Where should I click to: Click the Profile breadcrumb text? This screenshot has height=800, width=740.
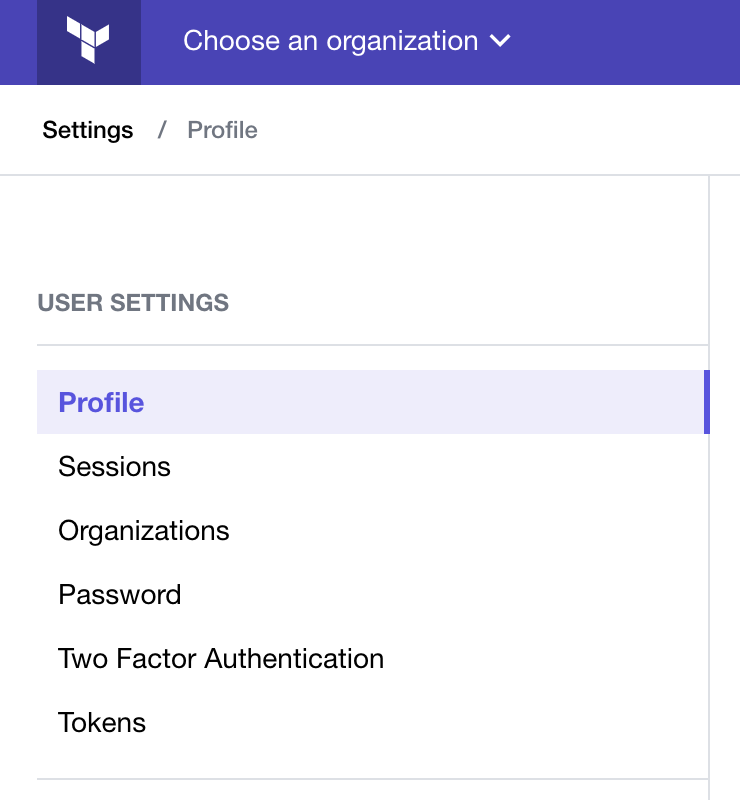point(222,130)
